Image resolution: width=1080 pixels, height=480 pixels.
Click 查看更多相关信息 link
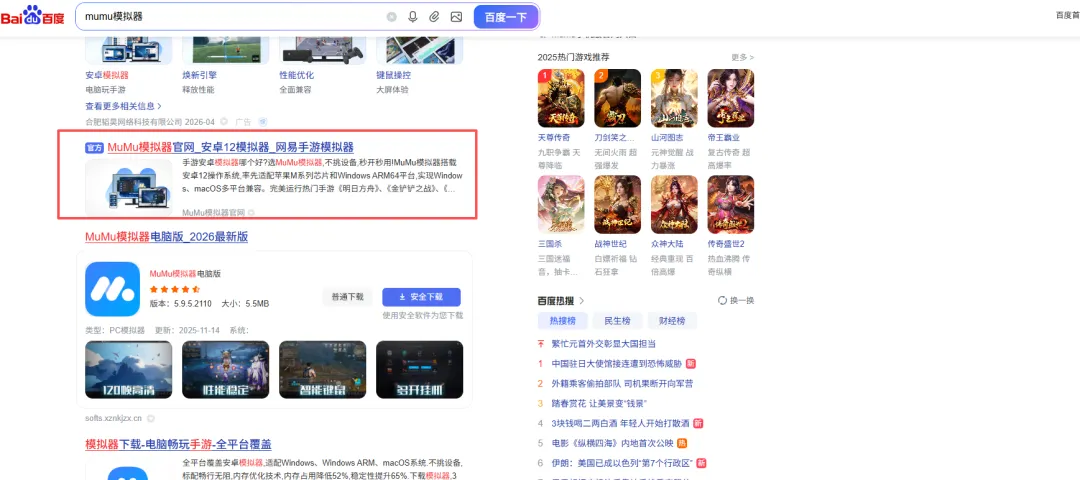point(123,106)
